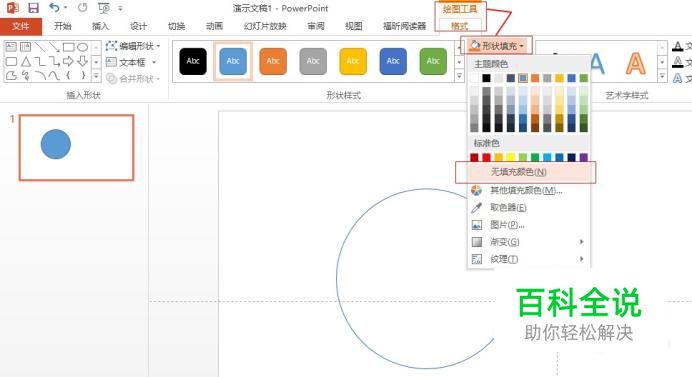This screenshot has width=692, height=377.
Task: Click the start slideshow icon in quick access toolbar
Action: 104,8
